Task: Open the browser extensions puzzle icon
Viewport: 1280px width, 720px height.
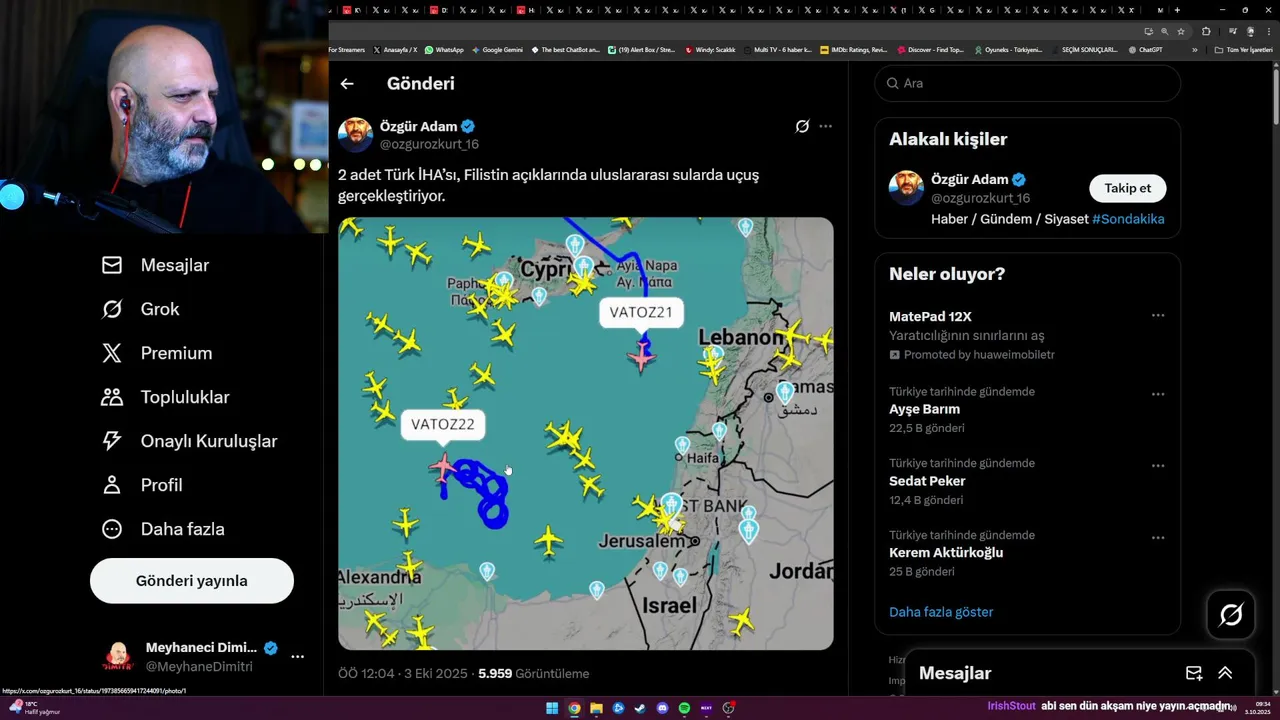Action: click(x=1206, y=31)
